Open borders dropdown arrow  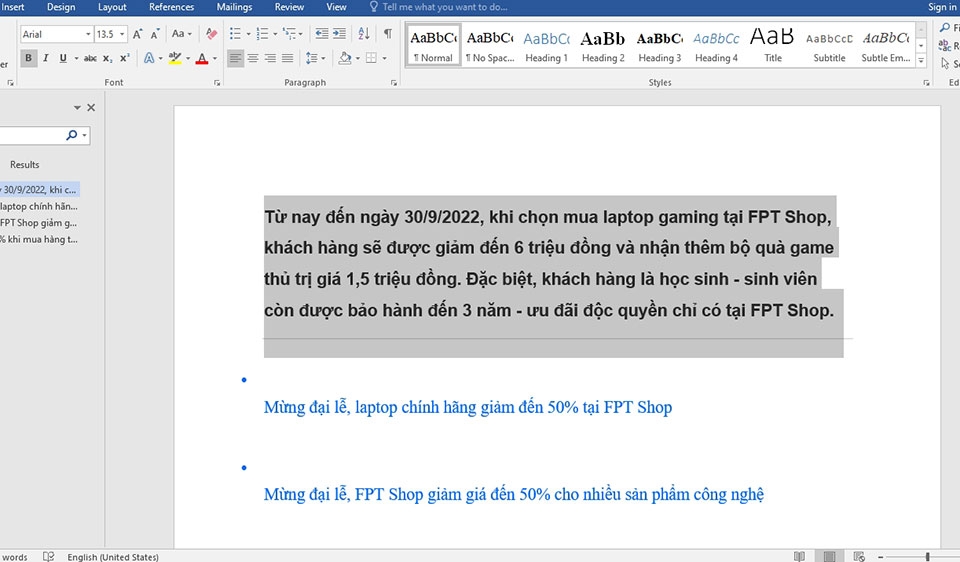(384, 59)
